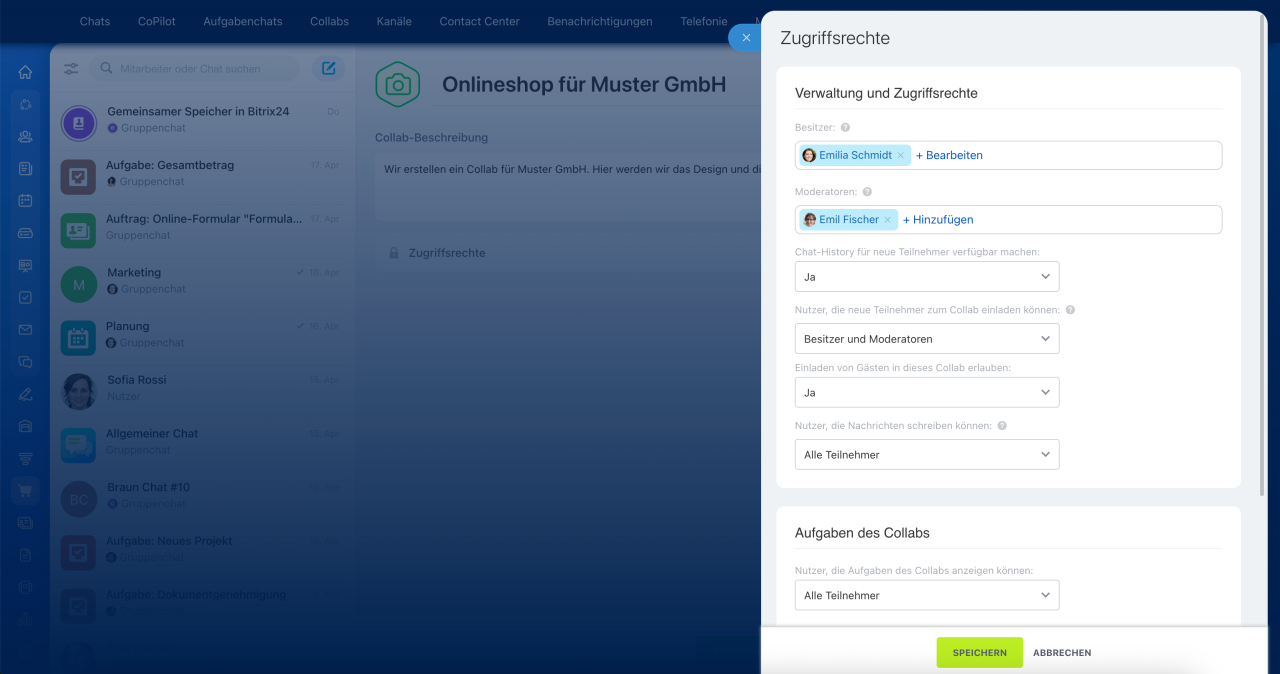This screenshot has width=1280, height=674.
Task: Click the collab camera hexagon avatar
Action: [398, 85]
